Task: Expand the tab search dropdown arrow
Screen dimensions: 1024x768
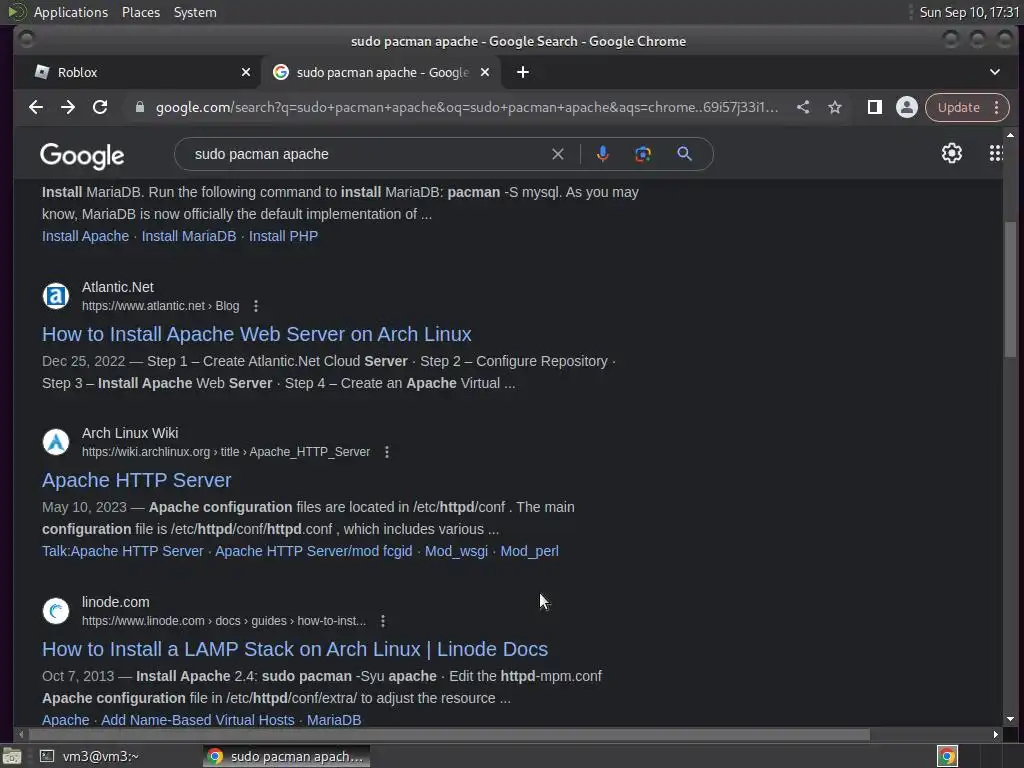Action: (x=995, y=72)
